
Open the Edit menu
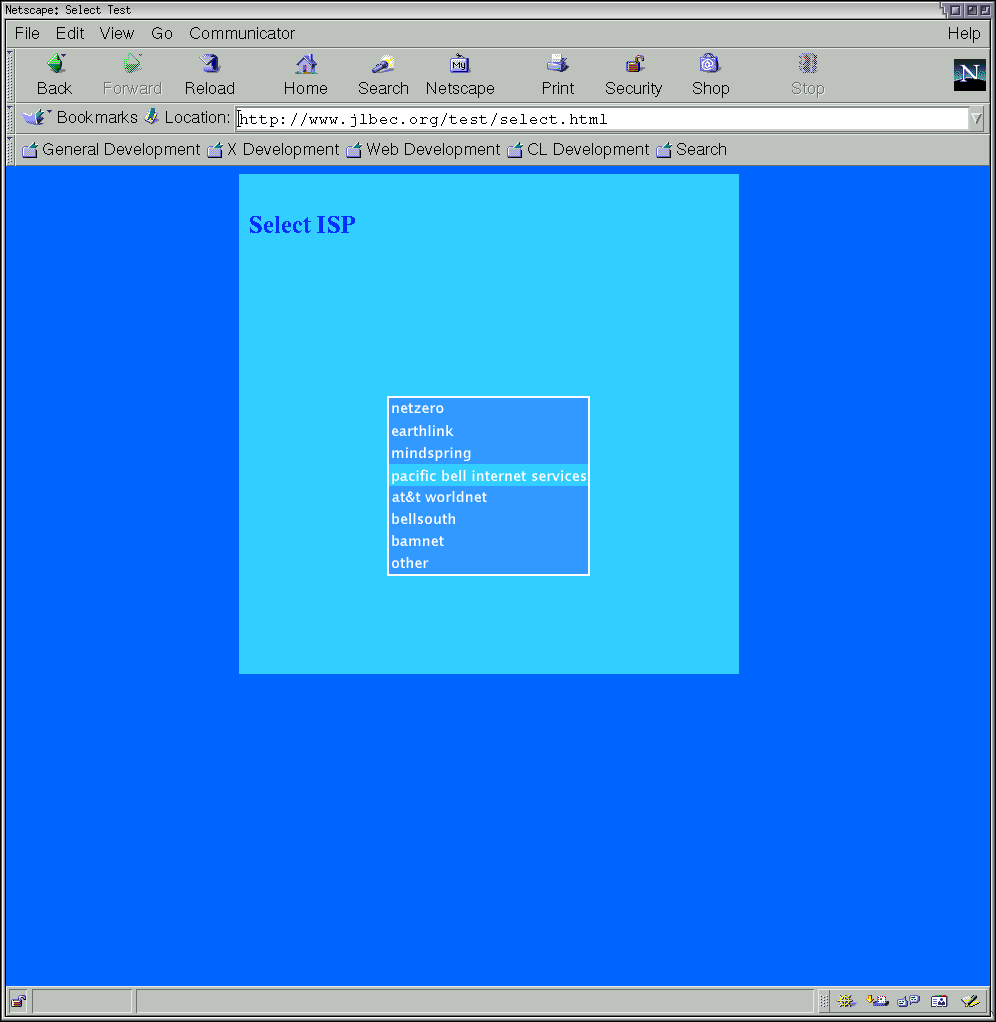tap(70, 33)
